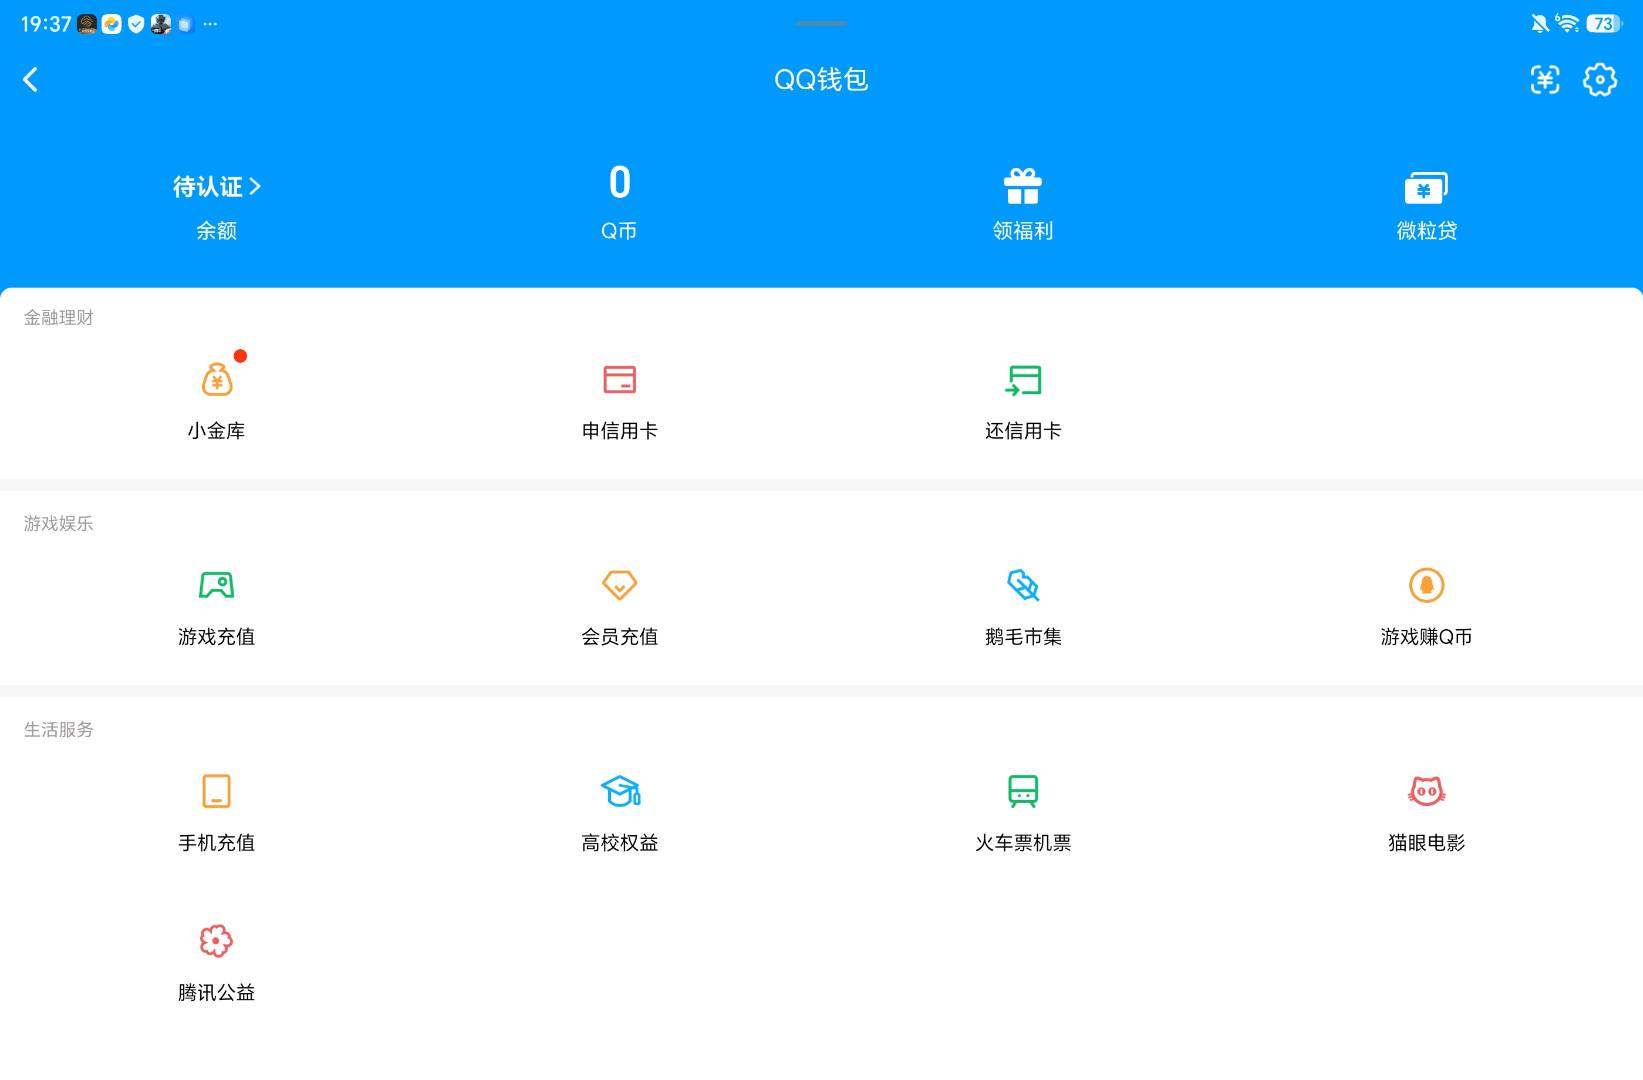
Task: Tap the drag handle at top center
Action: 821,23
